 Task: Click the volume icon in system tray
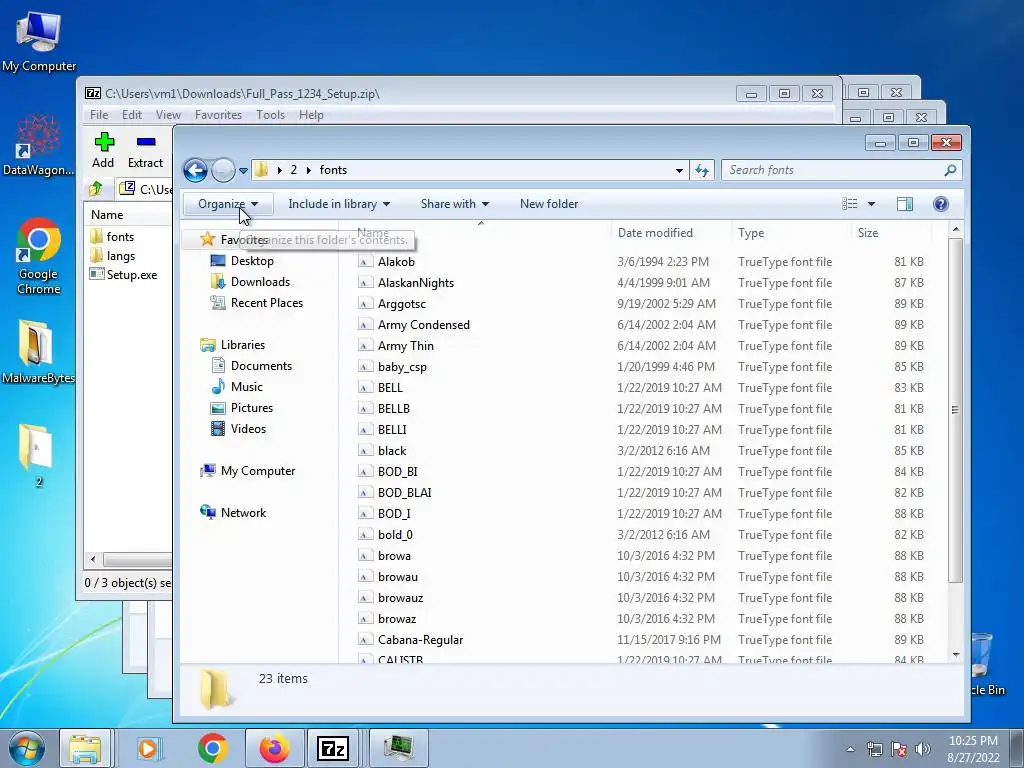coord(923,748)
